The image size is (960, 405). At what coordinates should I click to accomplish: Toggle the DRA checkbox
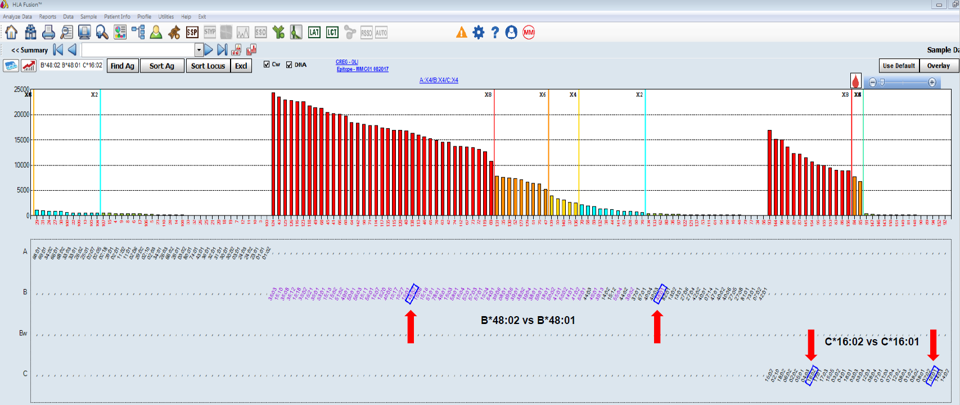click(289, 65)
